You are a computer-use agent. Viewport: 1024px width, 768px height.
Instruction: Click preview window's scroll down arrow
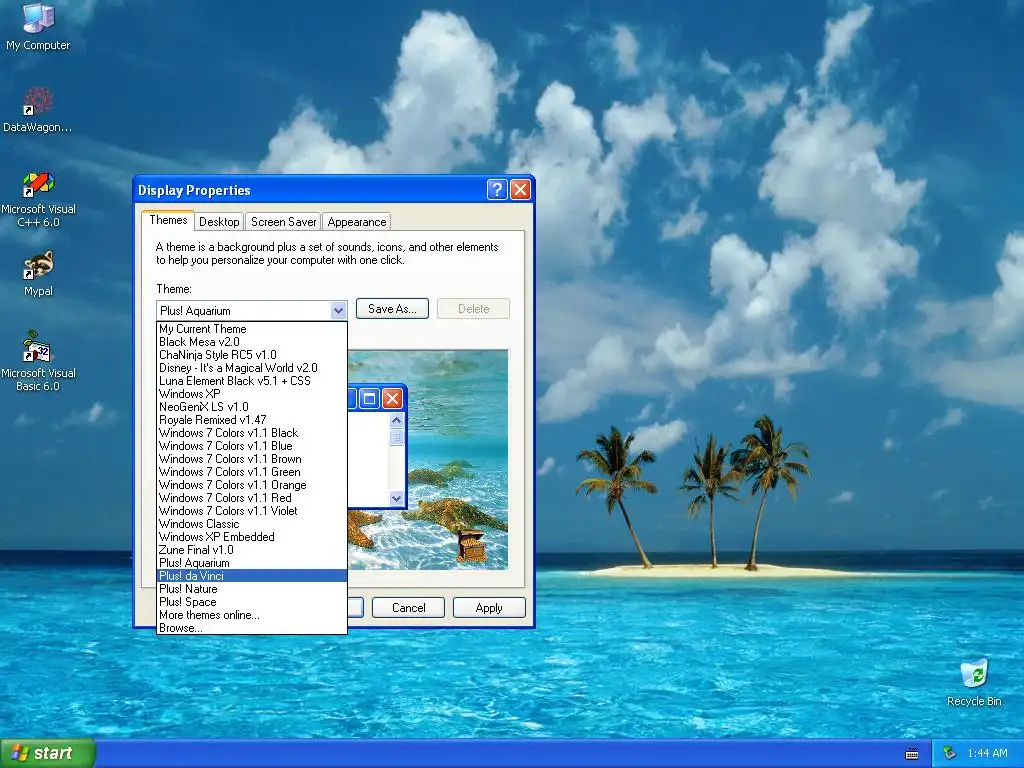(396, 498)
